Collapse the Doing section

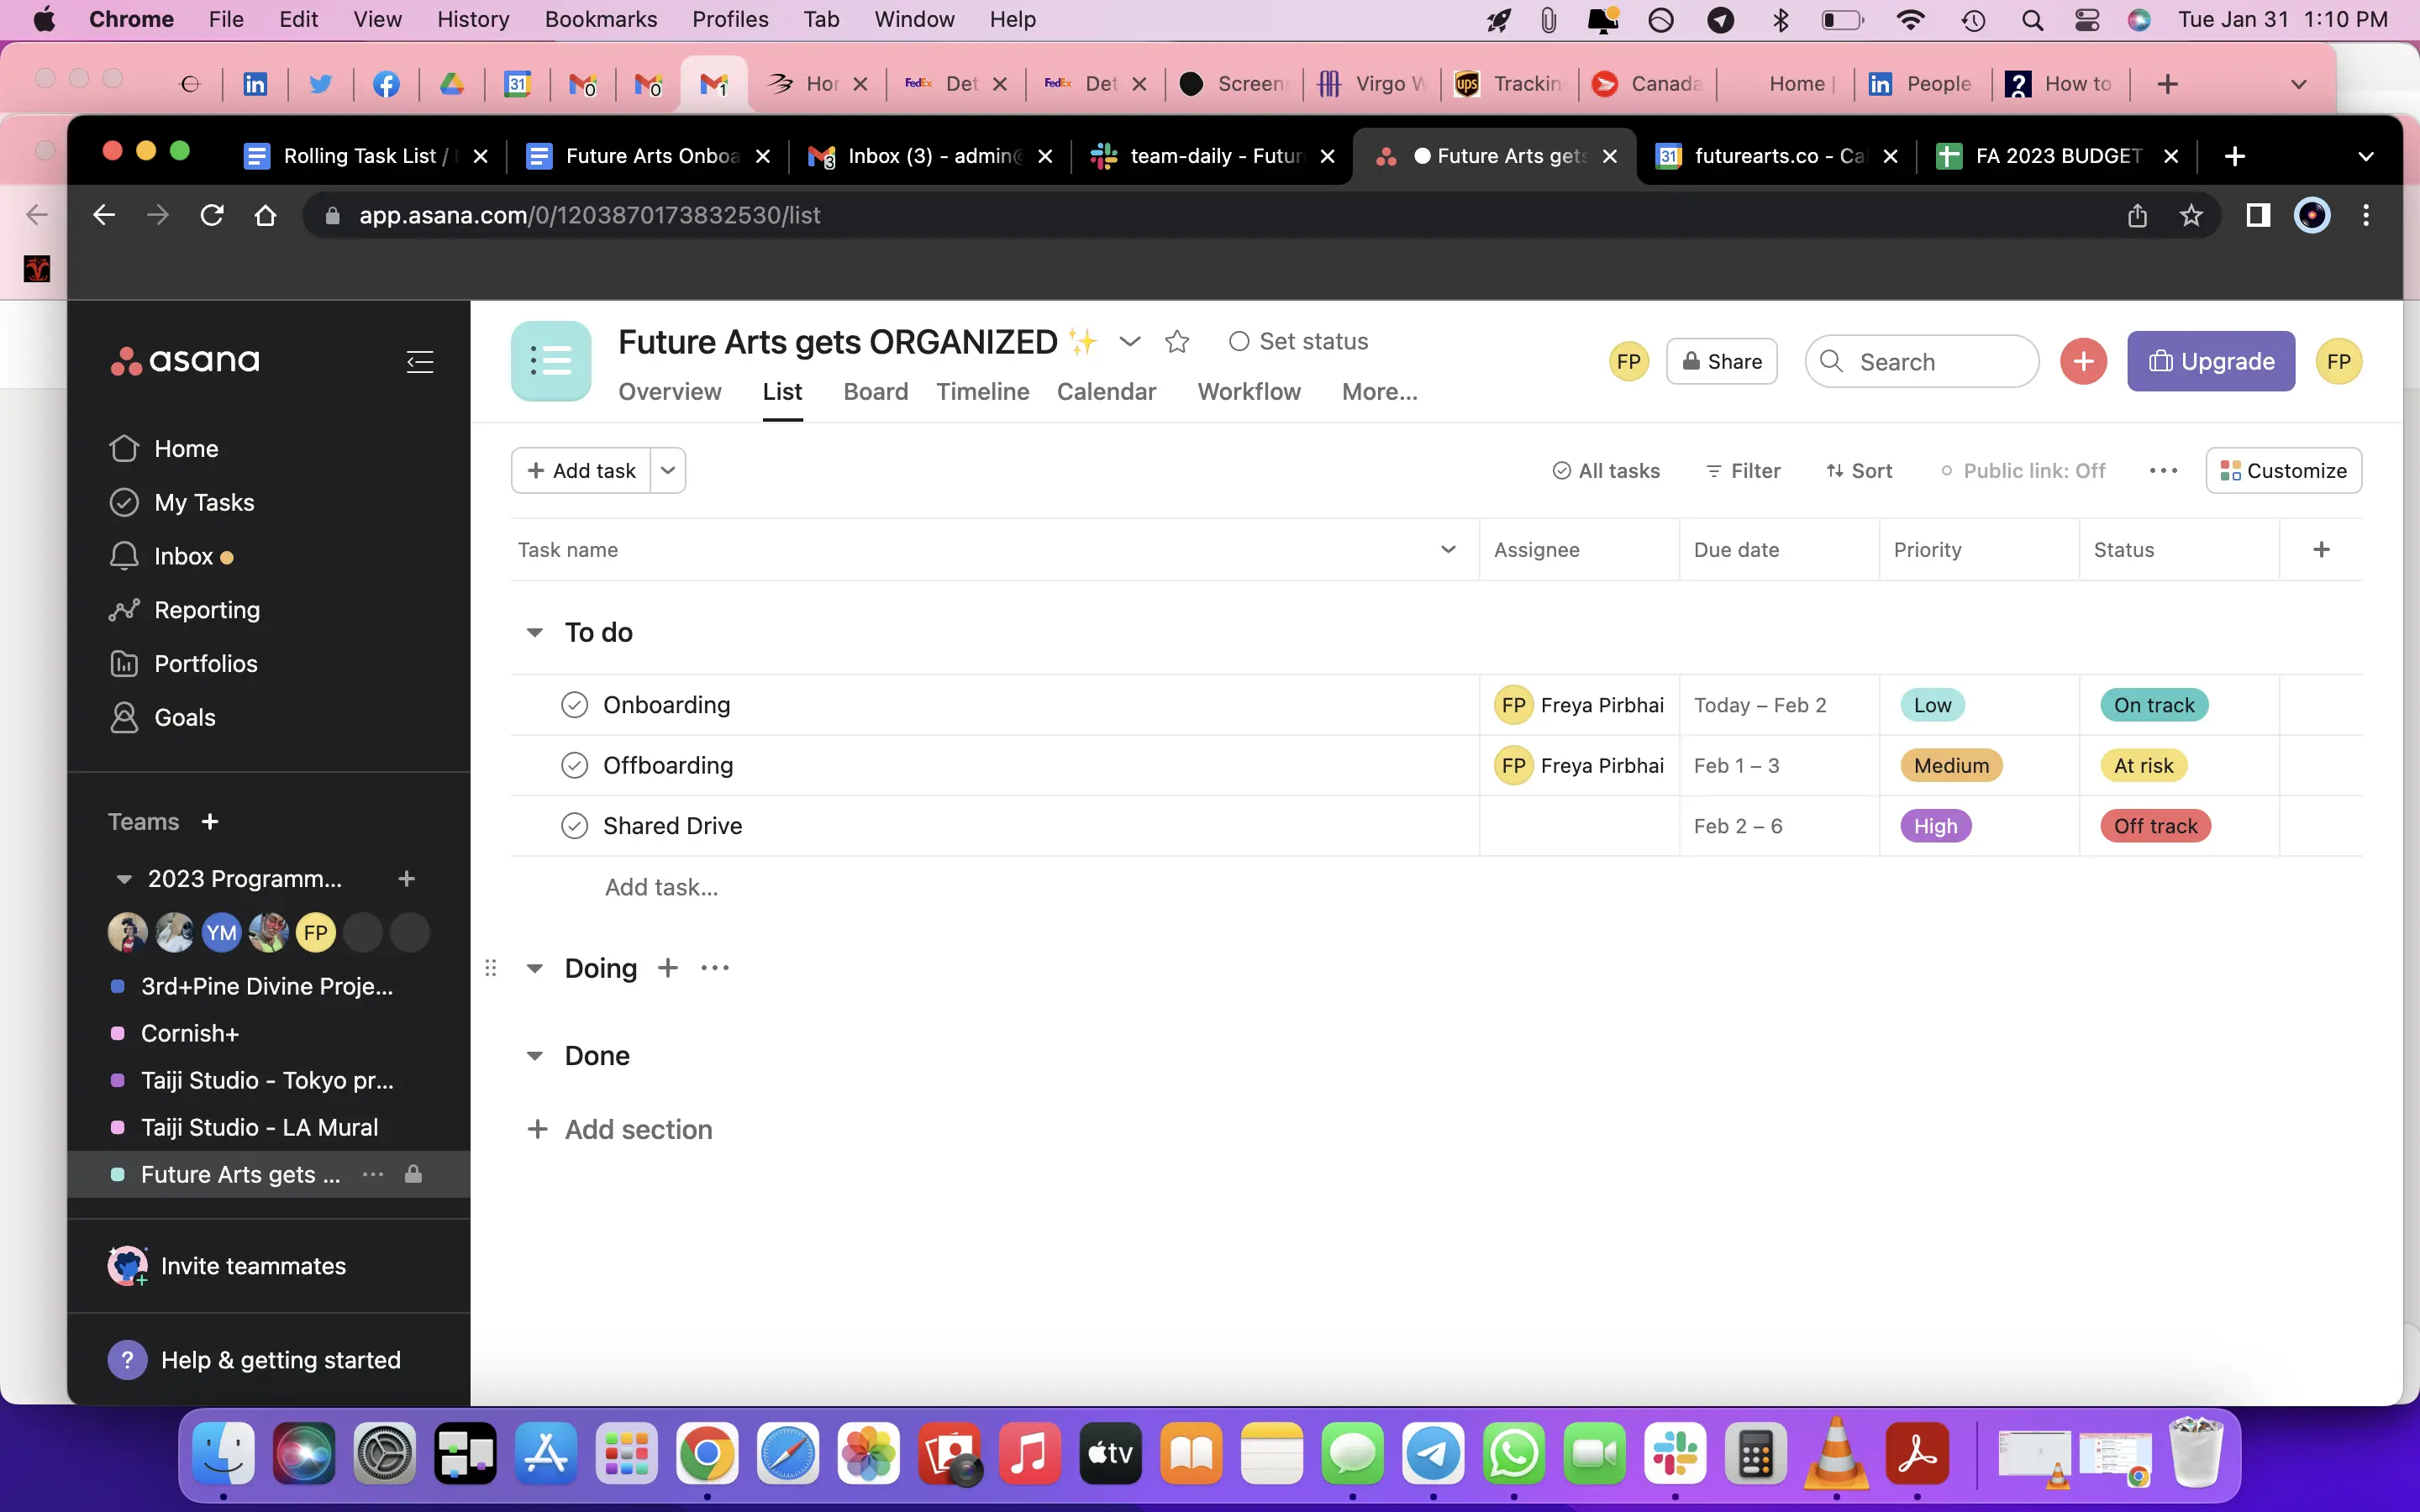pos(535,968)
